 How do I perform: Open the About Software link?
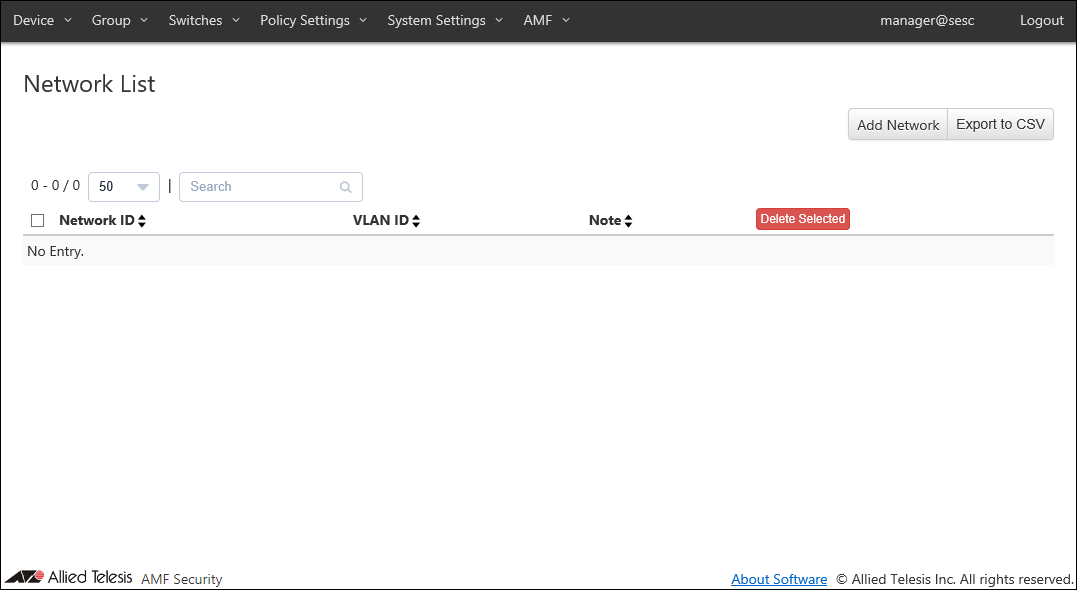[779, 579]
